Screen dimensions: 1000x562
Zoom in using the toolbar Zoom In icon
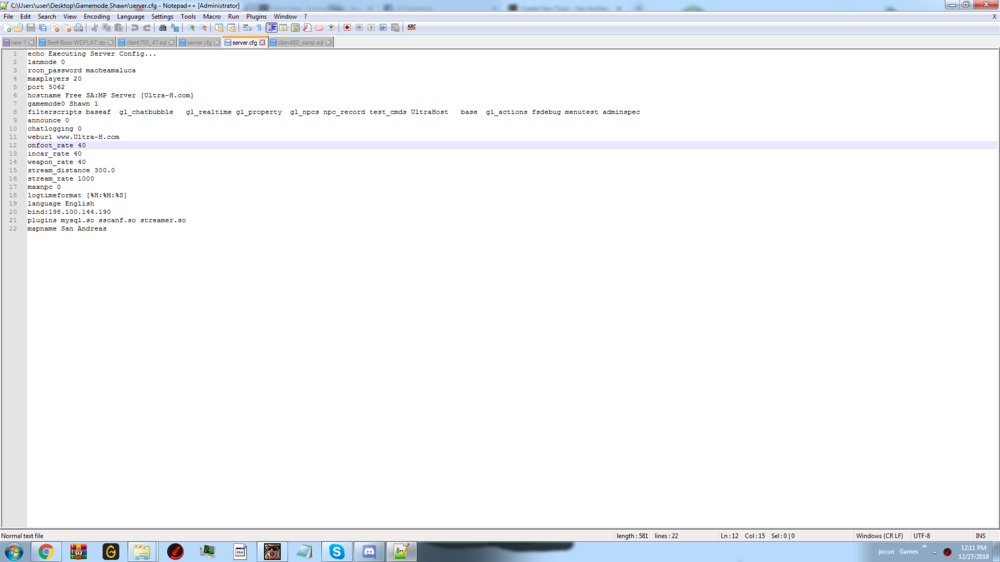(x=191, y=28)
